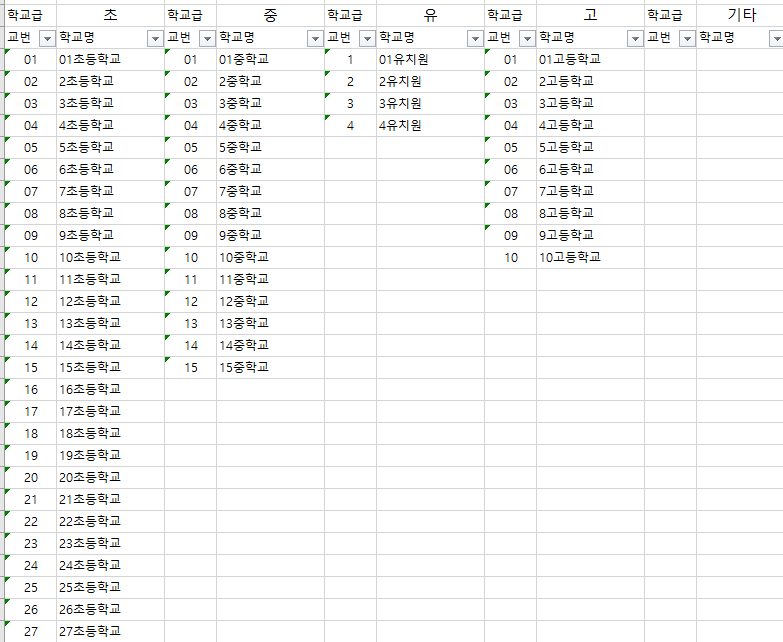Image resolution: width=783 pixels, height=642 pixels.
Task: Select the cell 3유치원
Action: (430, 103)
